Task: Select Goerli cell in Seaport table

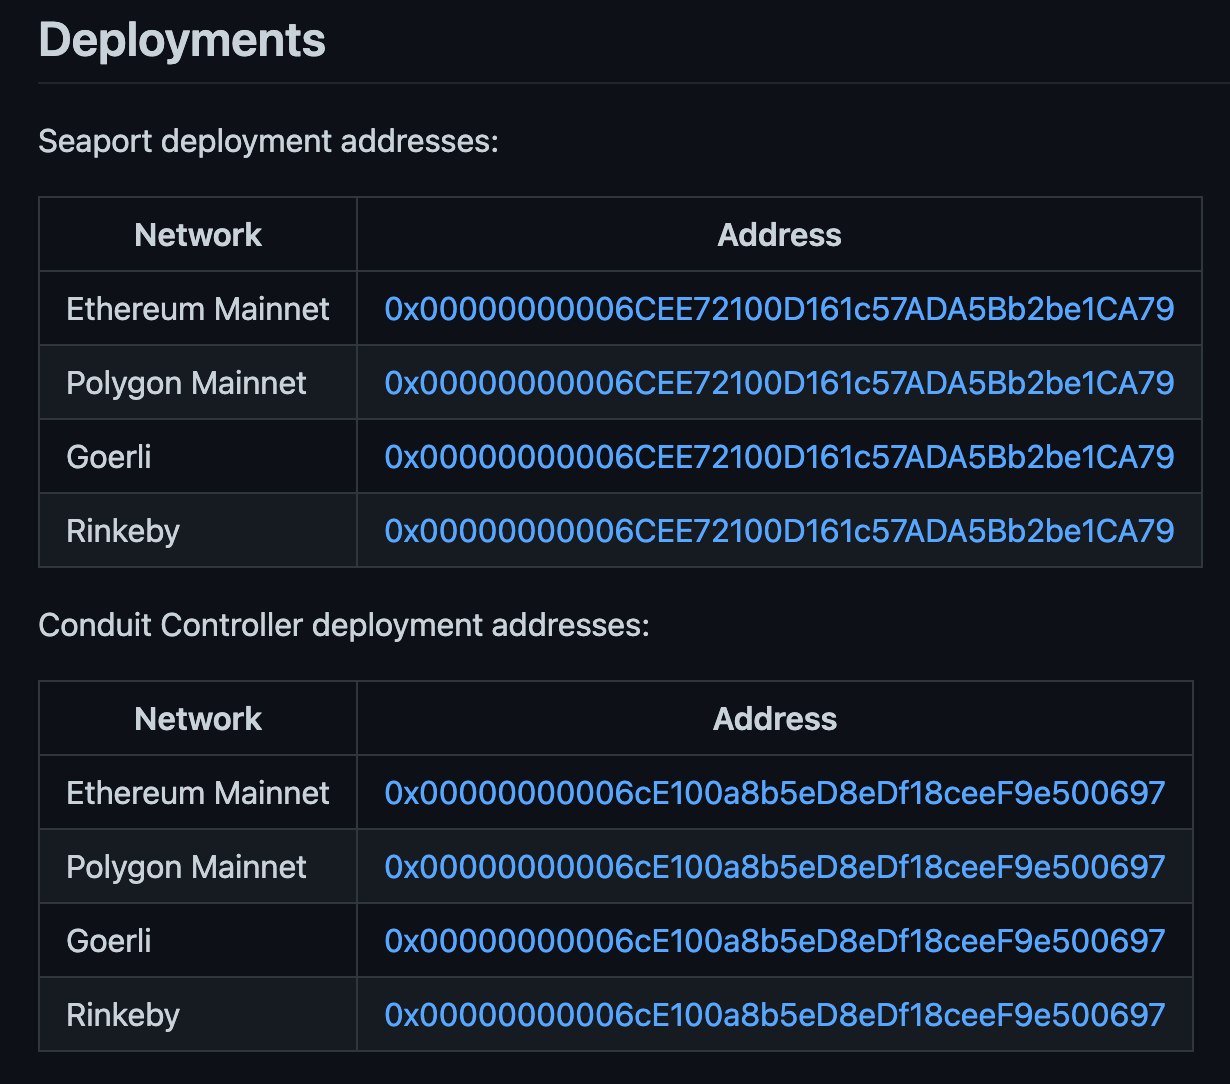Action: coord(198,457)
